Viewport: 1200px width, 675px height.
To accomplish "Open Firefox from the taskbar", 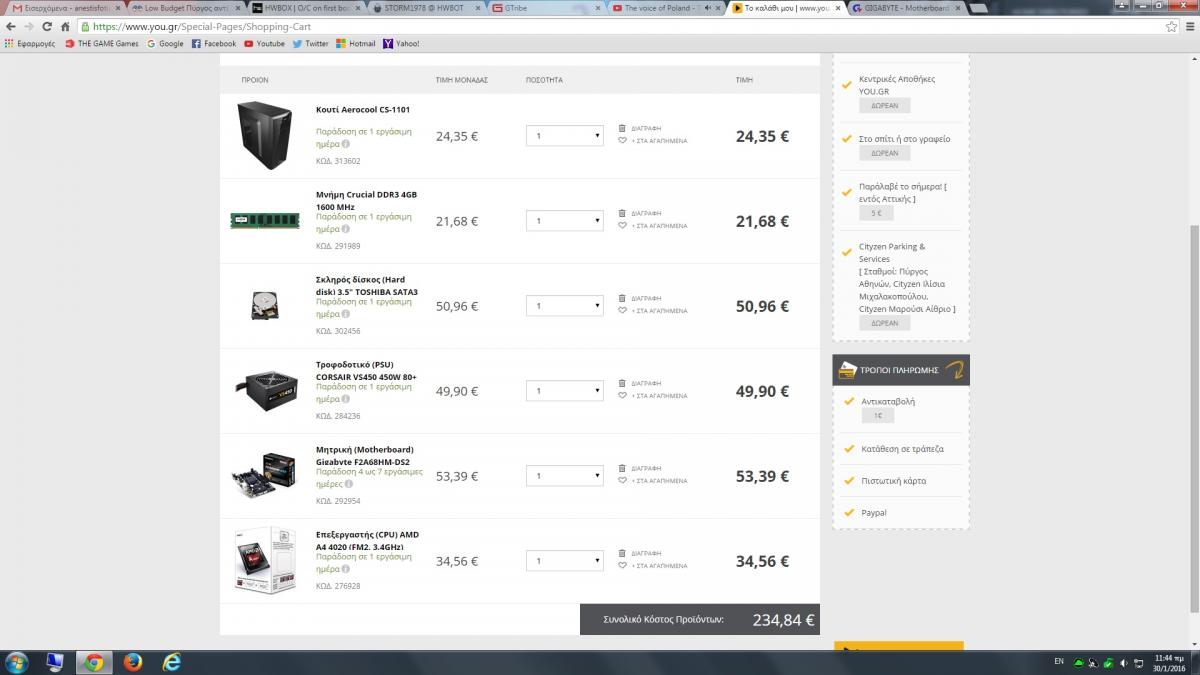I will (133, 662).
